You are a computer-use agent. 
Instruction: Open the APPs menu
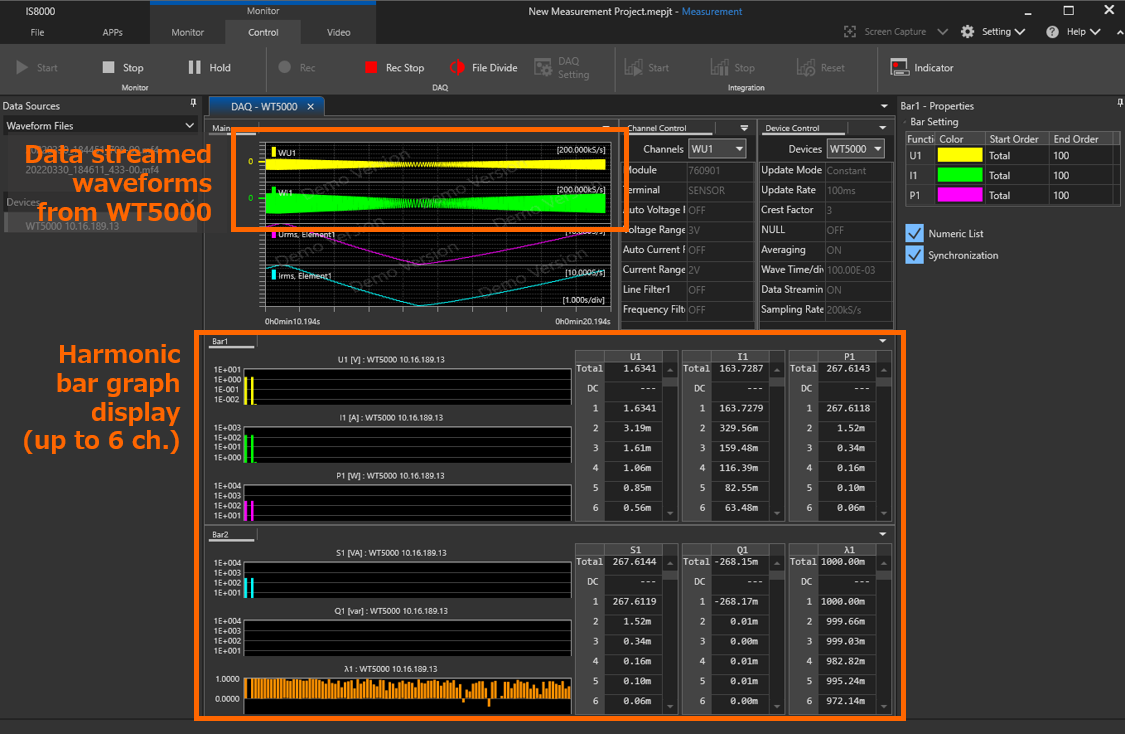[x=113, y=32]
